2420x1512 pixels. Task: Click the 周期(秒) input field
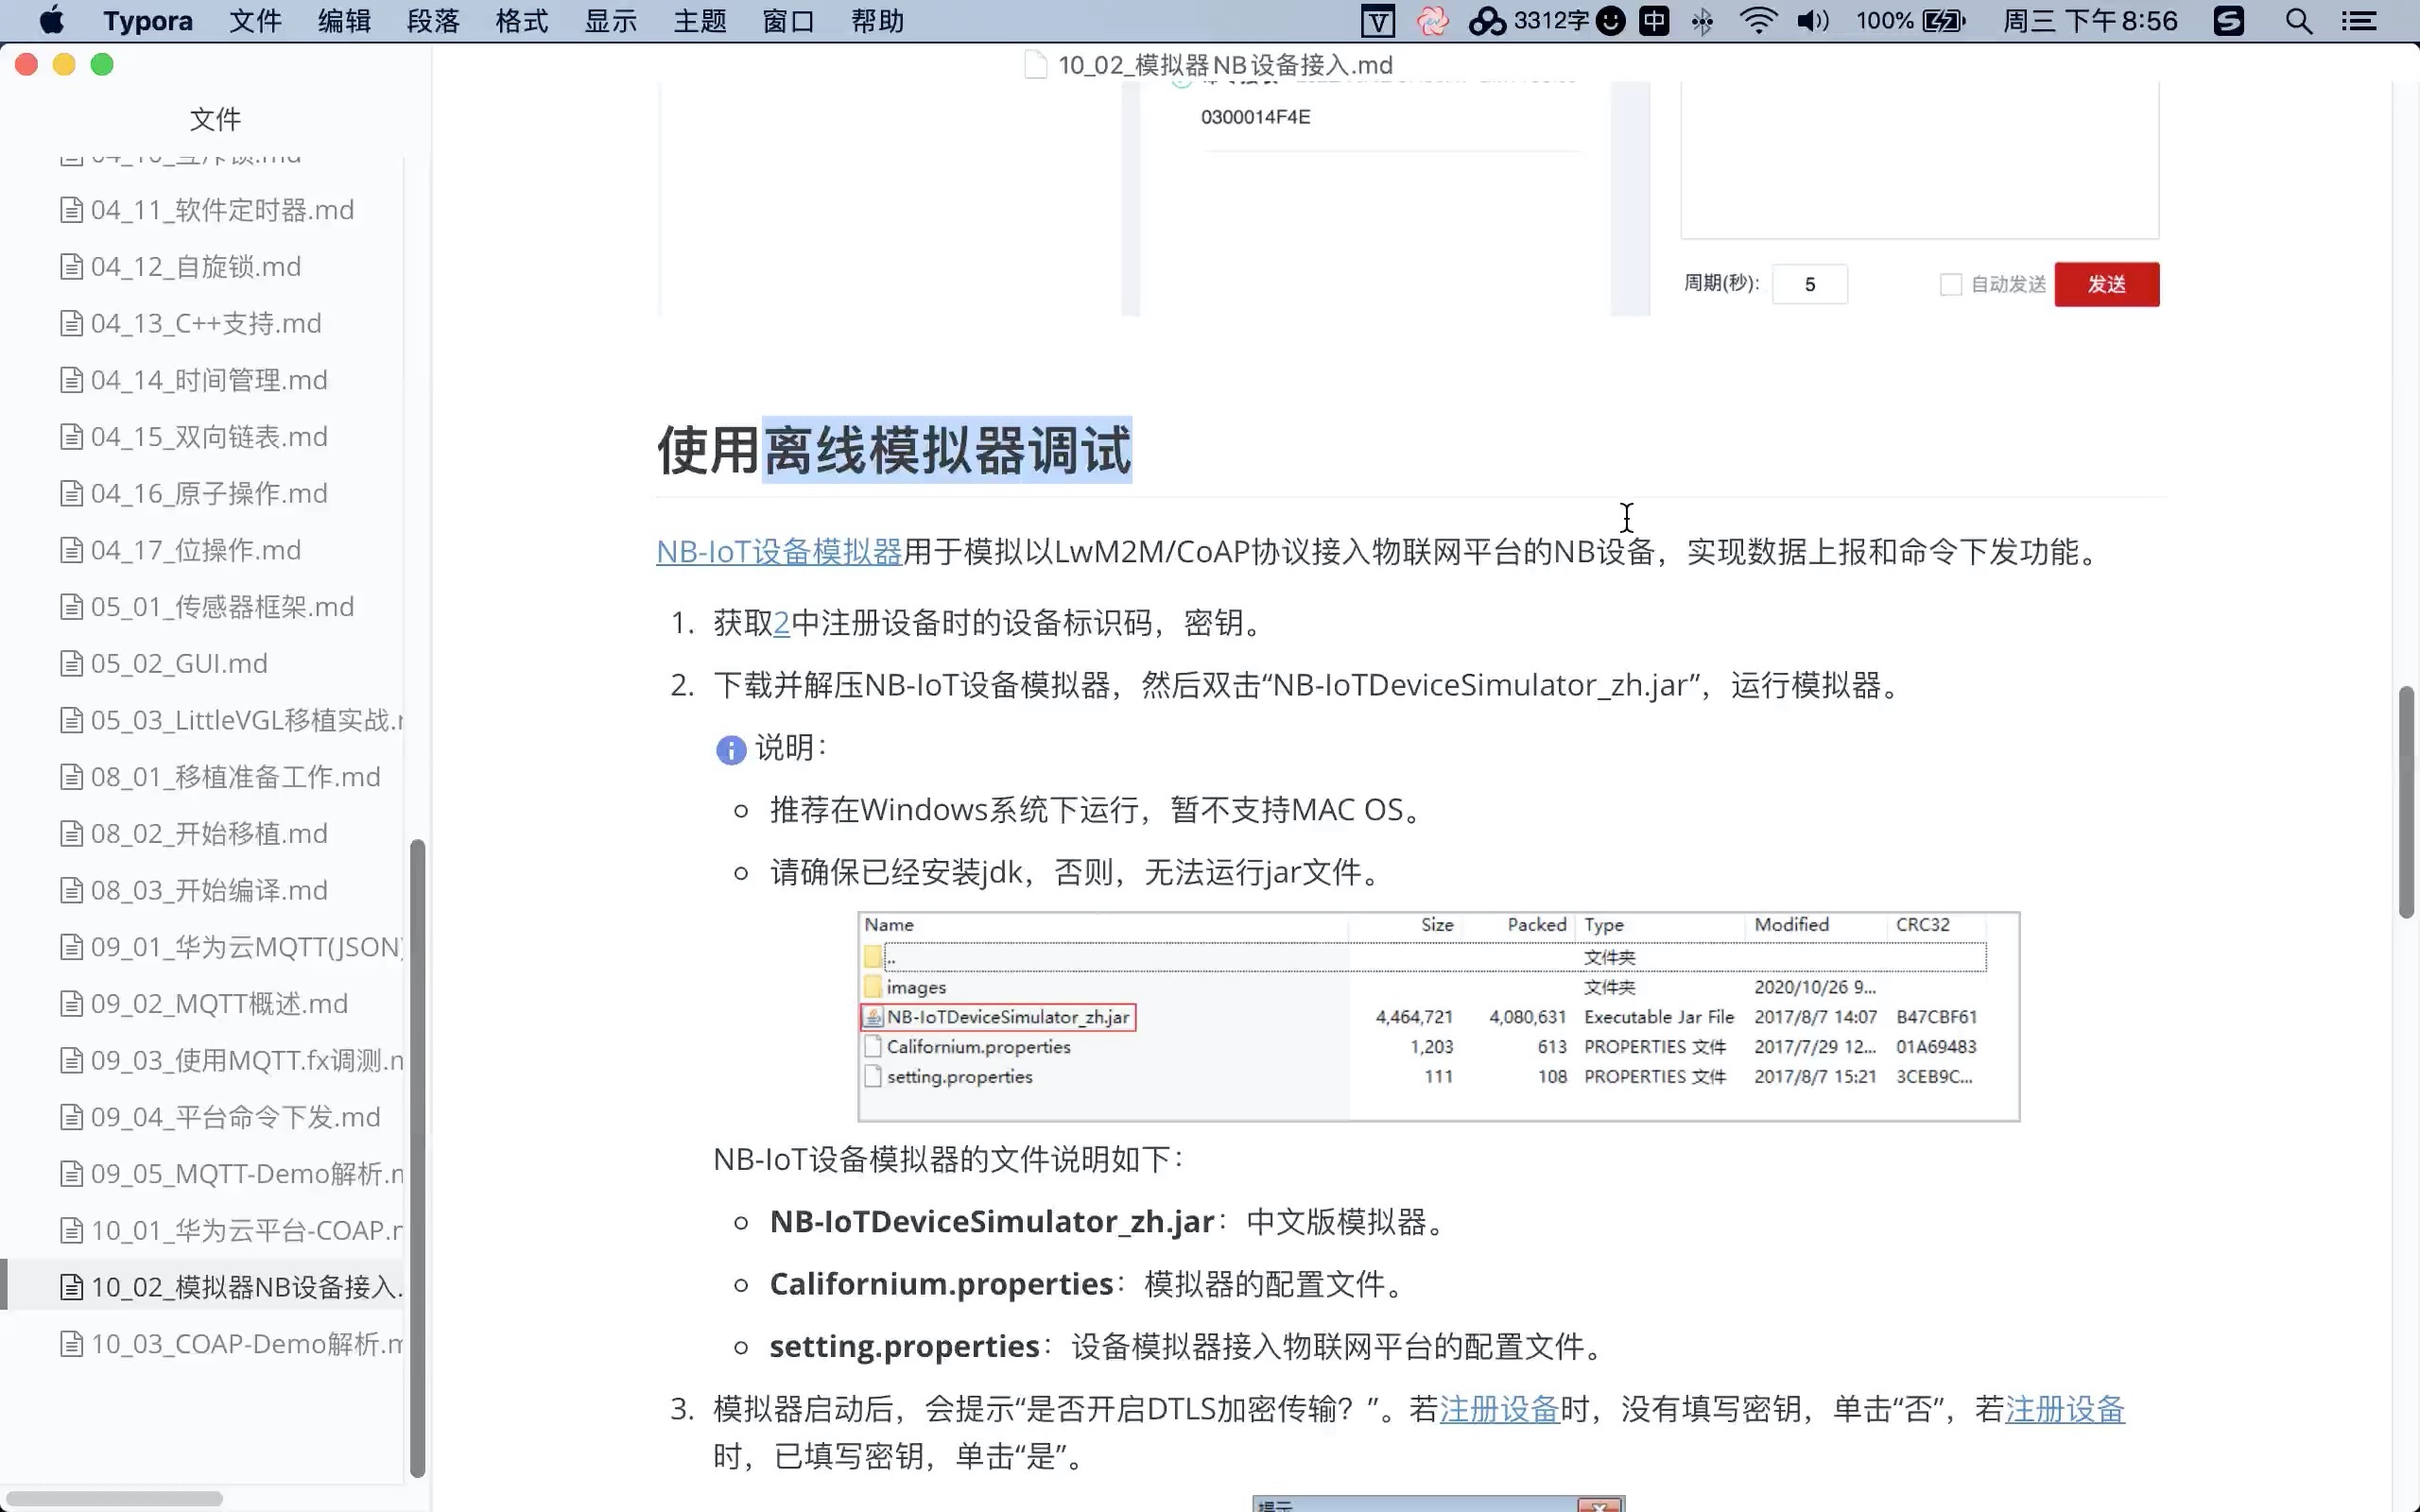pyautogui.click(x=1809, y=285)
